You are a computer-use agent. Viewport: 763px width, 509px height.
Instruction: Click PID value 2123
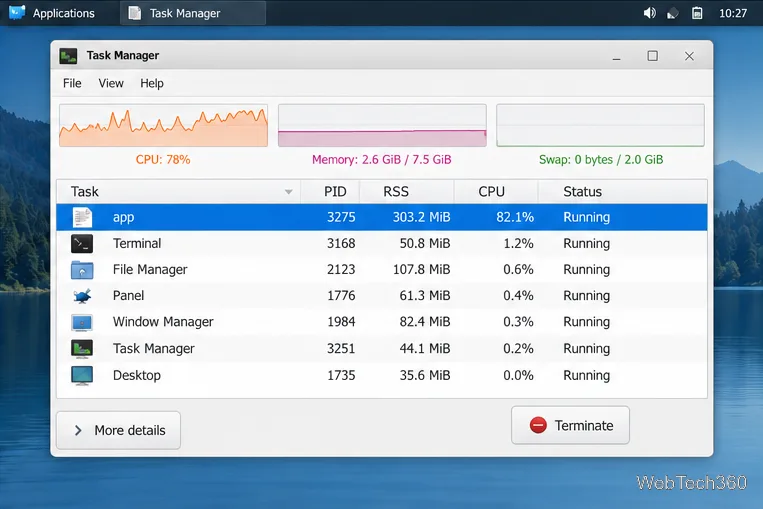coord(341,270)
